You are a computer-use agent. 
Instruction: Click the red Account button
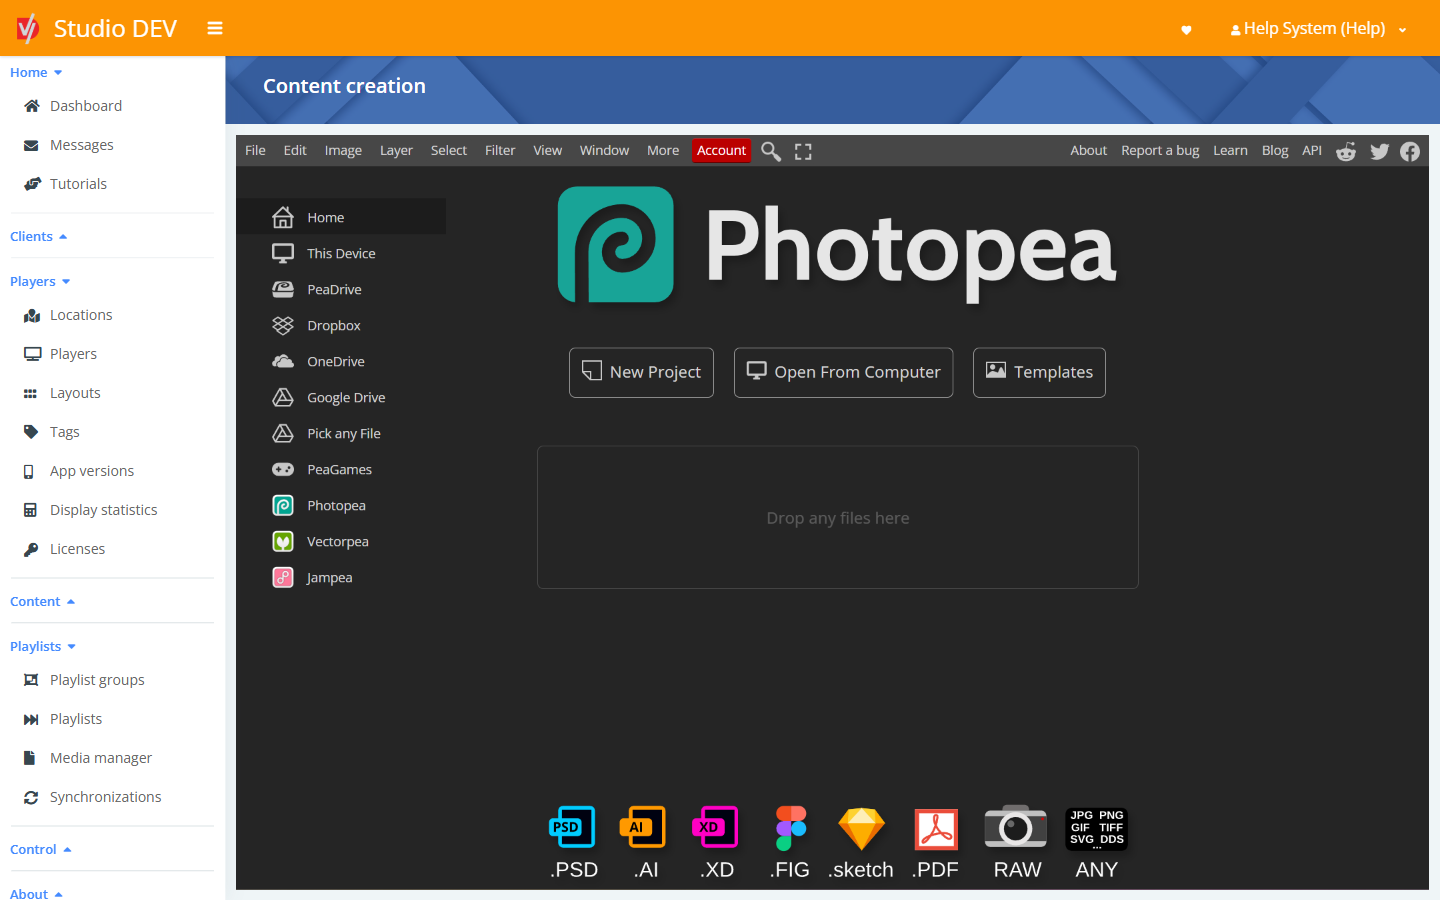[x=721, y=150]
